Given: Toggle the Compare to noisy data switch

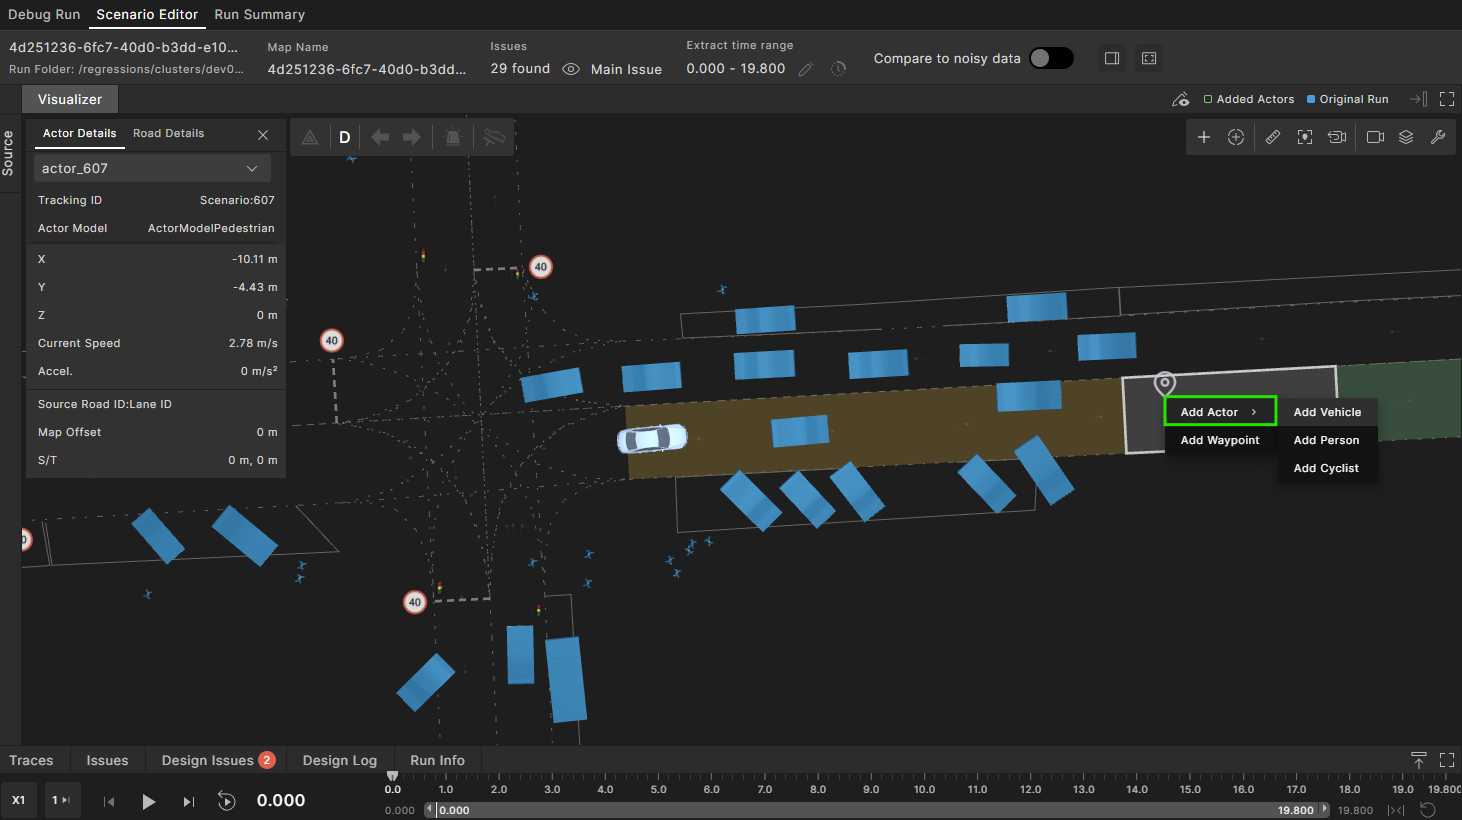Looking at the screenshot, I should point(1051,58).
